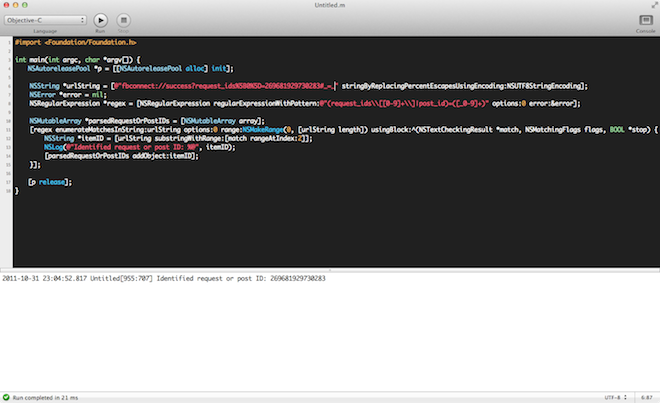Screen dimensions: 660x403
Task: Click the parsedRequestOrPostIDs array declaration
Action: (x=147, y=121)
